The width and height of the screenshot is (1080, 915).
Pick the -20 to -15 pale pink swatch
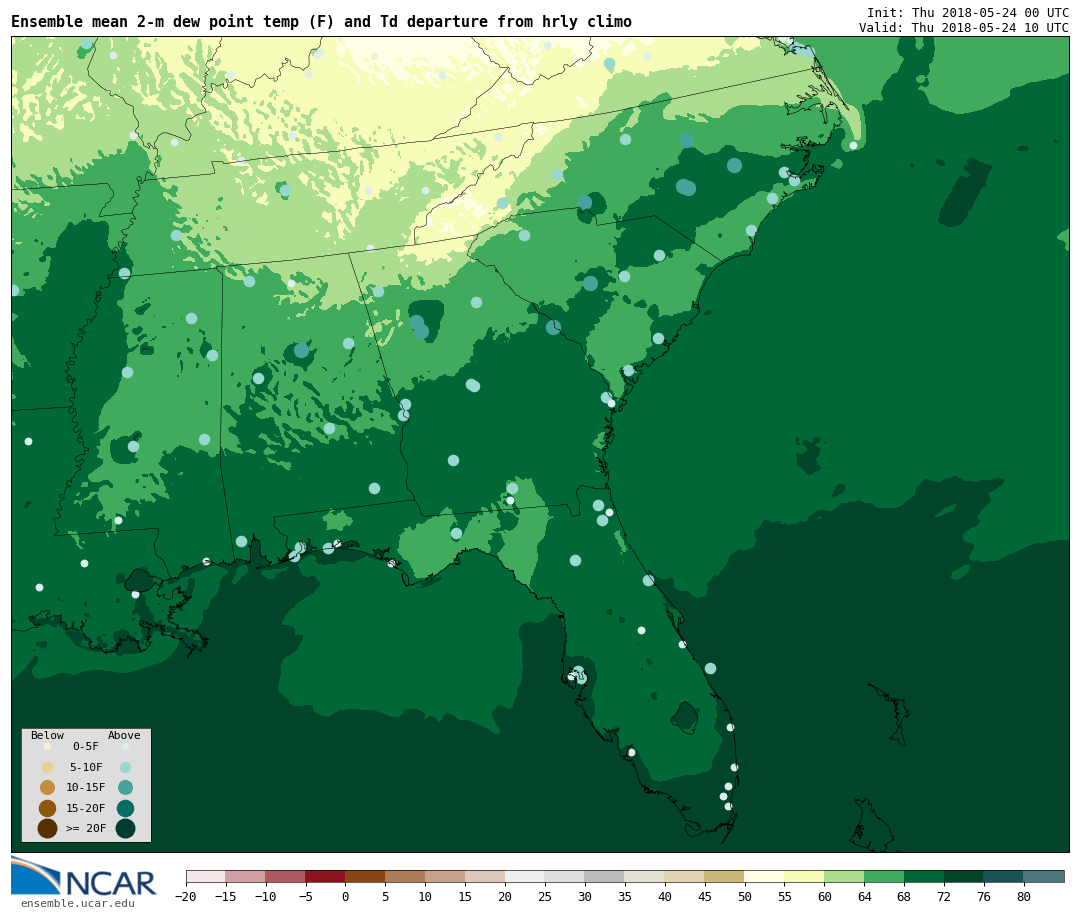[x=206, y=876]
